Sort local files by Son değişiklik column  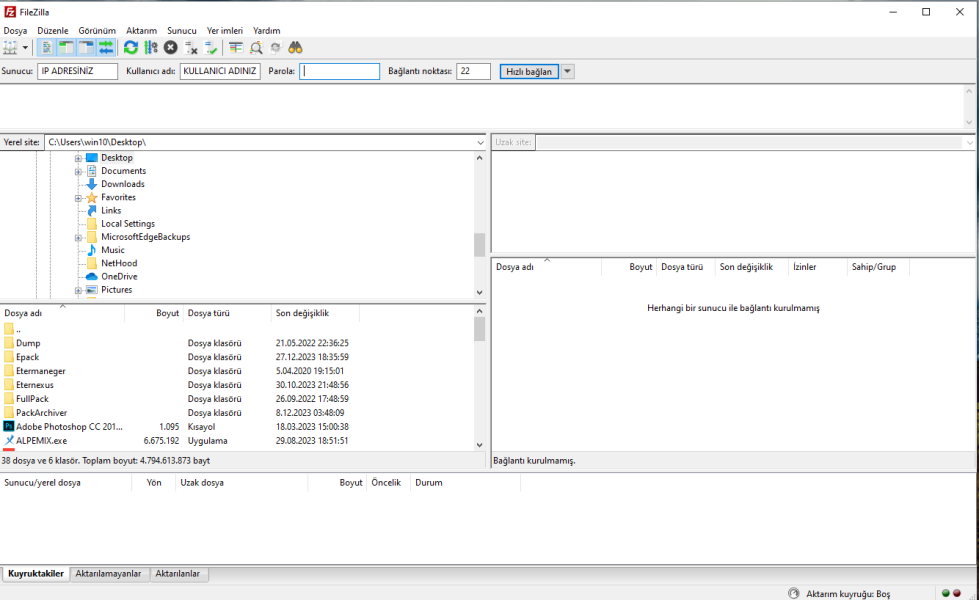tap(302, 313)
